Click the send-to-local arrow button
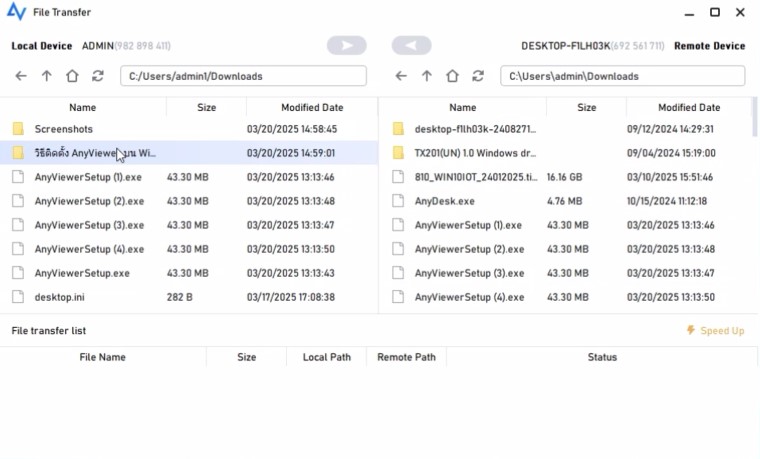Viewport: 760px width, 459px height. pos(412,46)
